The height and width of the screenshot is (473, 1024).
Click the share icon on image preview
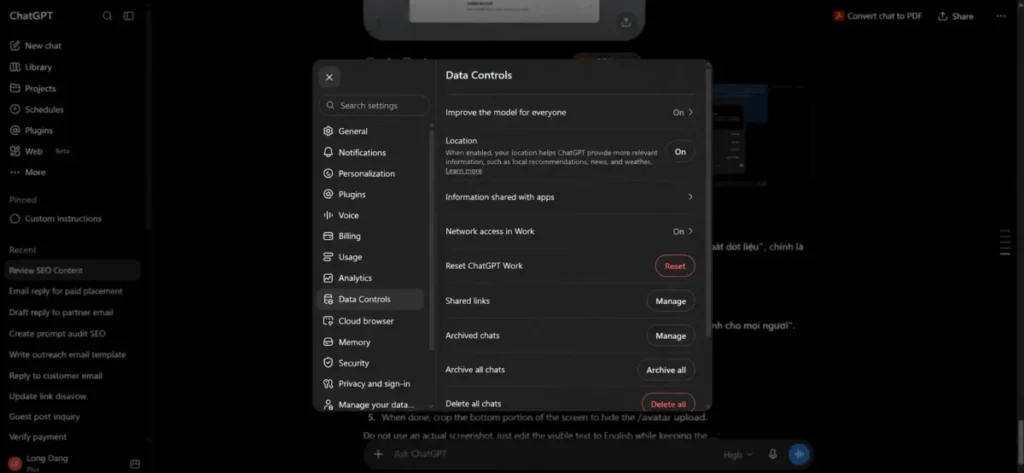(x=626, y=22)
